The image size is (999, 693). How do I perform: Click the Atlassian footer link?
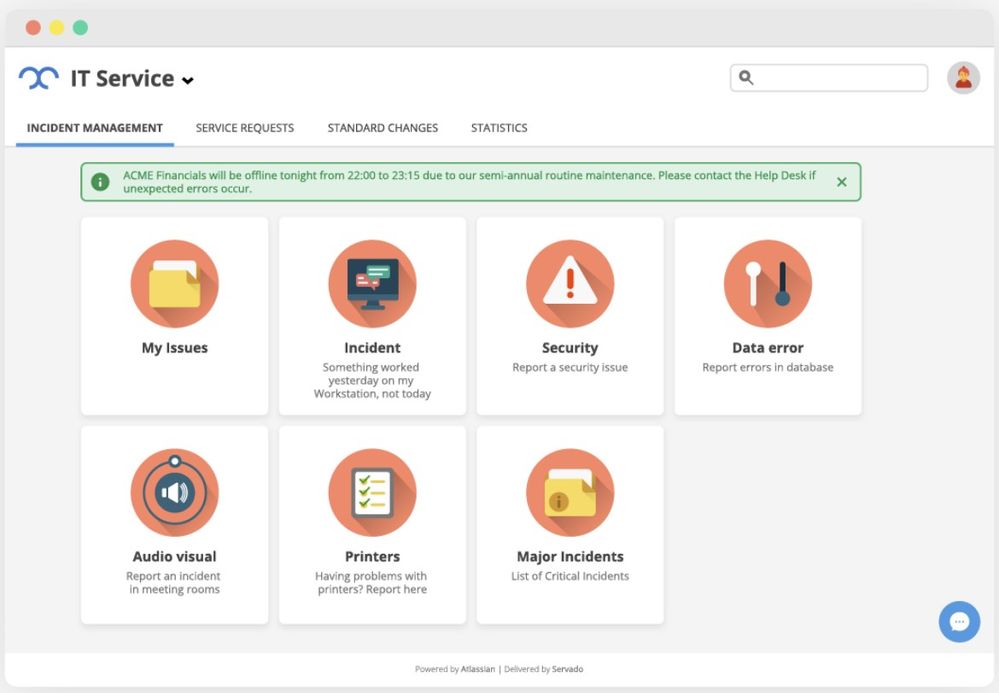[x=478, y=669]
